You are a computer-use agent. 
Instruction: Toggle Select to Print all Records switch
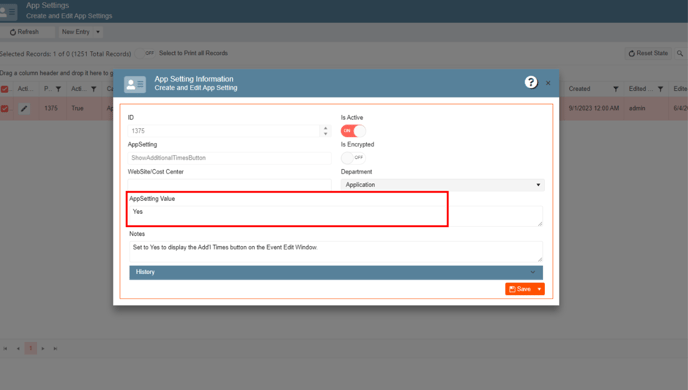coord(145,53)
